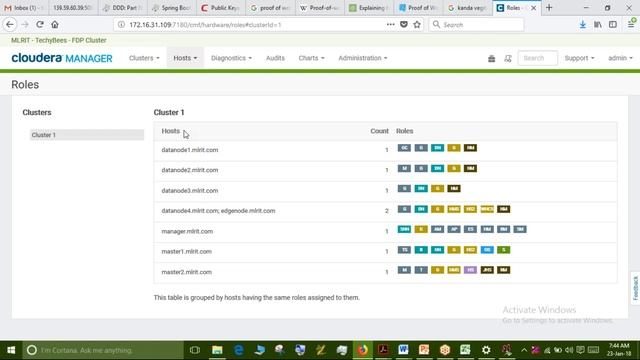Bookmark this page with the star icon
640x360 pixels.
(x=417, y=24)
